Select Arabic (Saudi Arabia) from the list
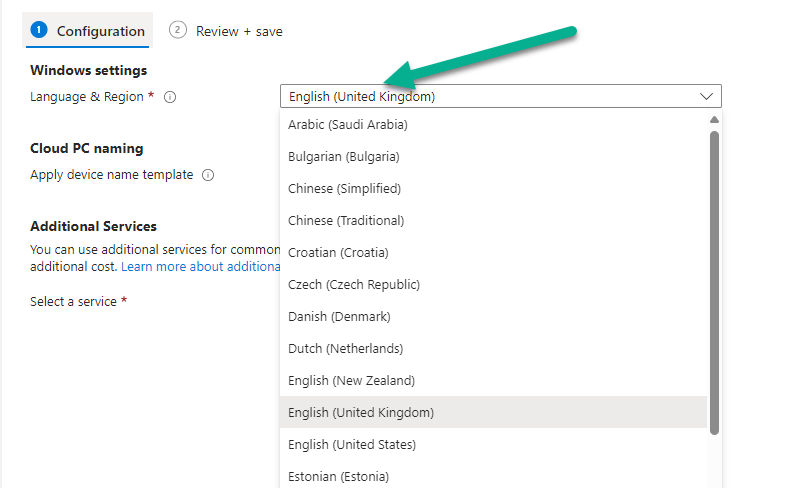Screen dimensions: 798x488 [x=348, y=125]
